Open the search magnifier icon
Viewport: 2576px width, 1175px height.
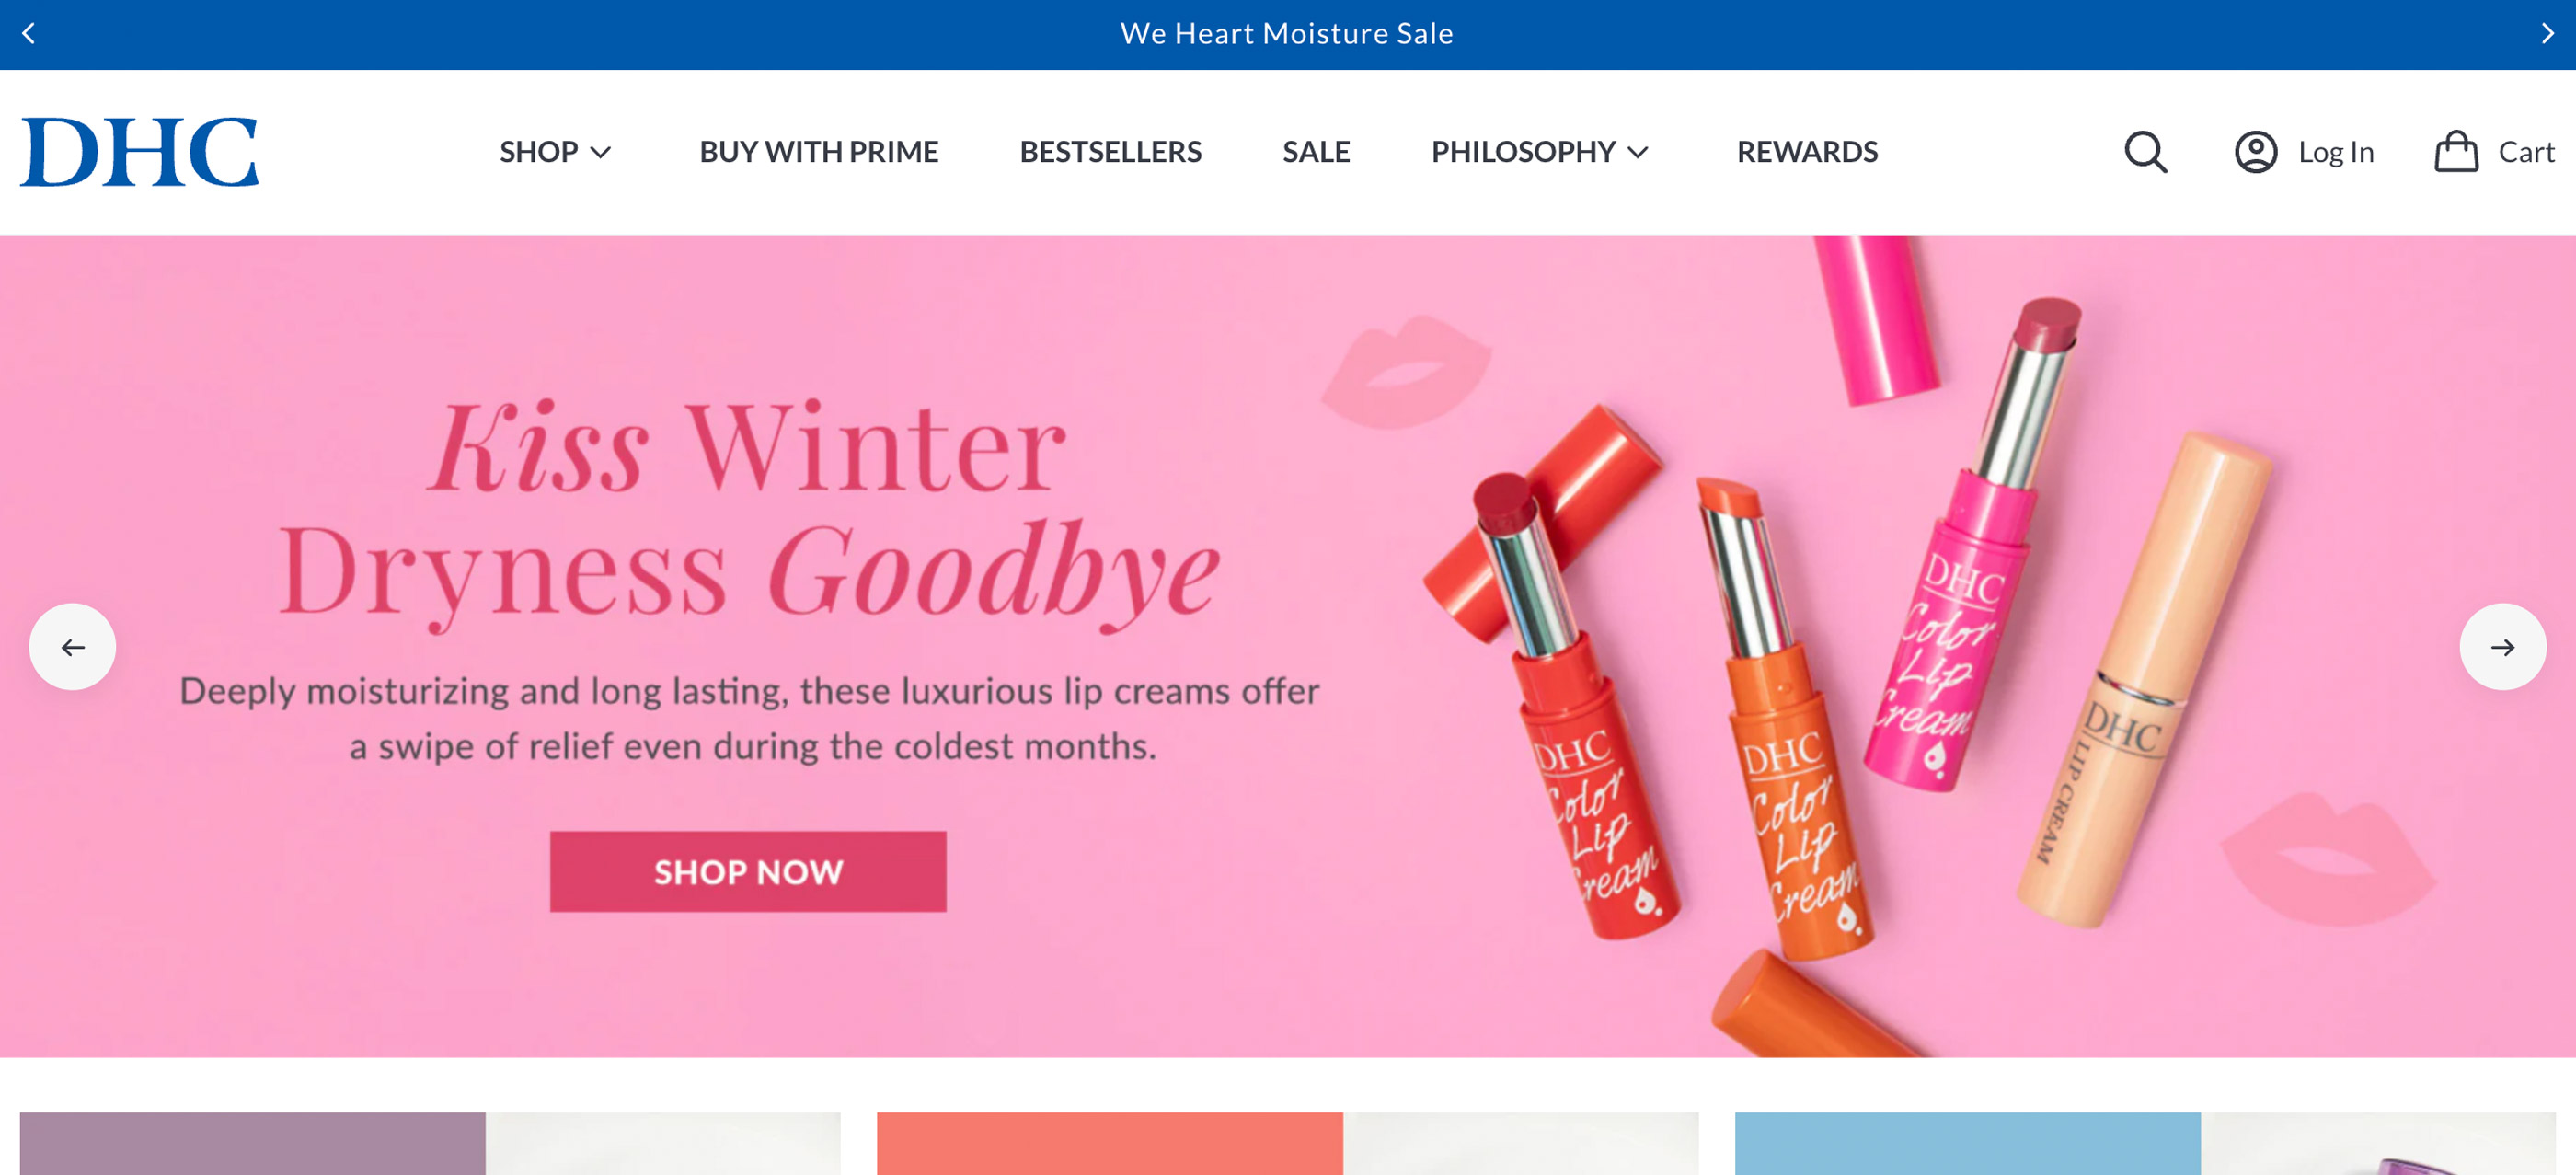(x=2145, y=152)
